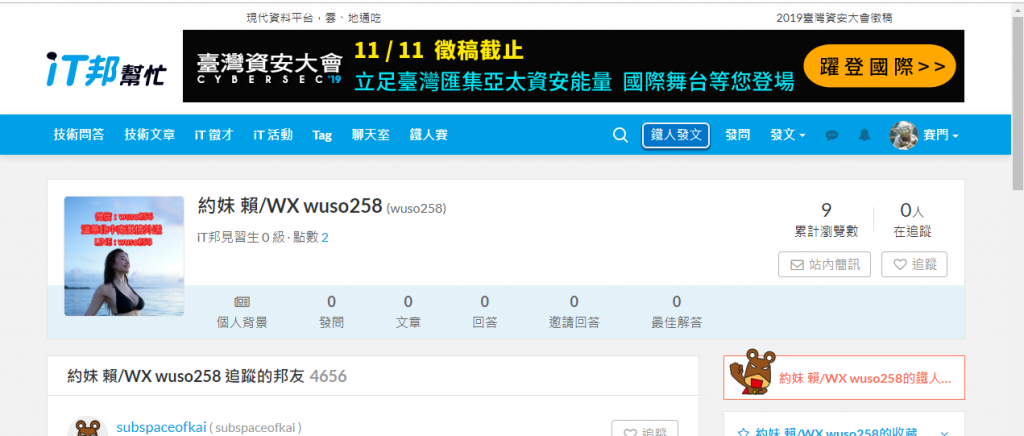Open the 邀請回答 count tab
1024x436 pixels.
[x=574, y=311]
